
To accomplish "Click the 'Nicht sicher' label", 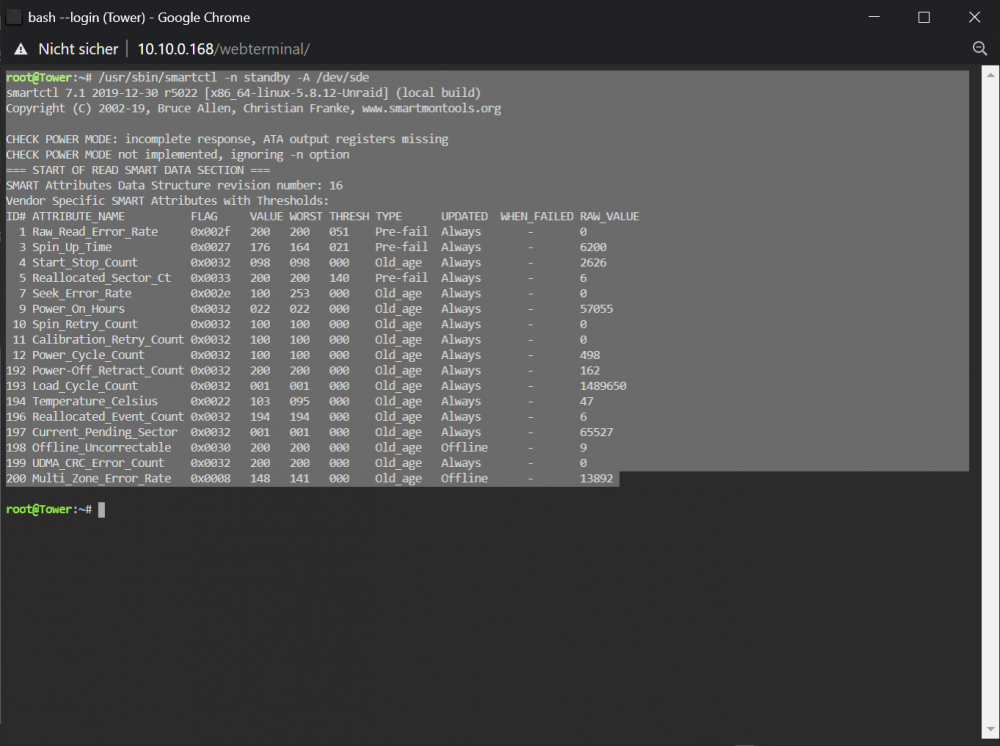I will point(78,49).
